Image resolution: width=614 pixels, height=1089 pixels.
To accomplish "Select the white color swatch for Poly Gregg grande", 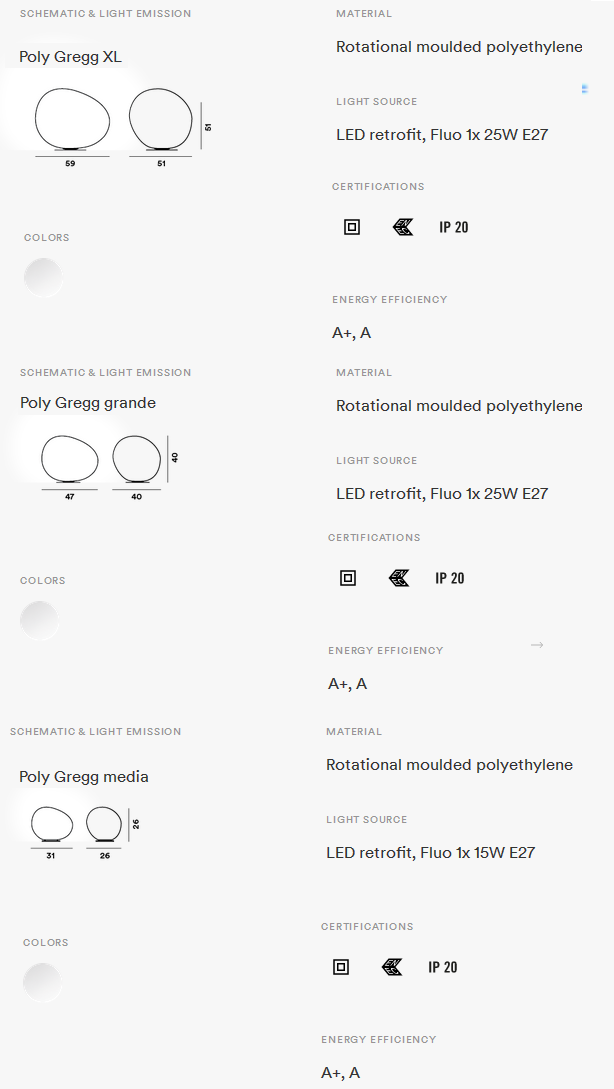I will coord(39,621).
